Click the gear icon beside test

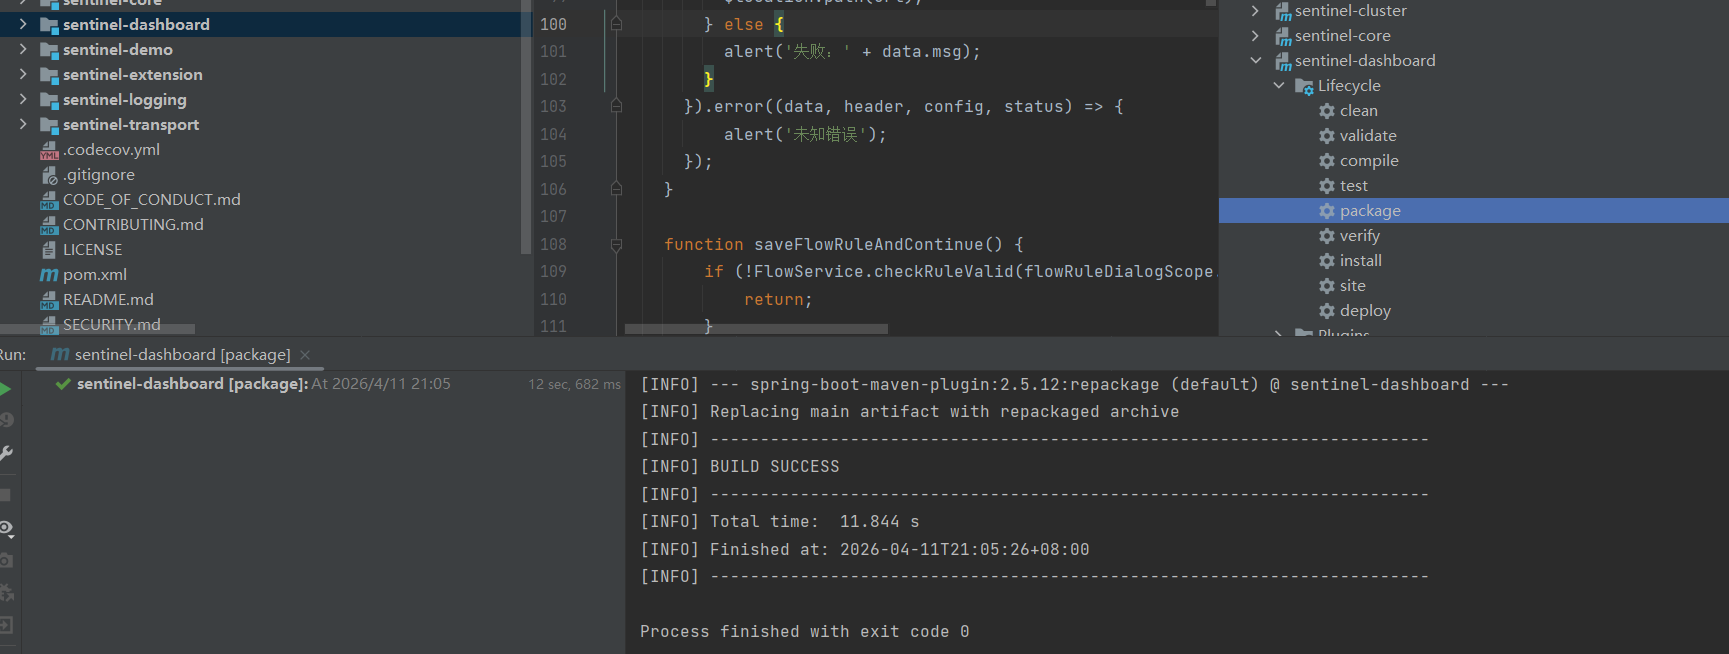(1327, 186)
